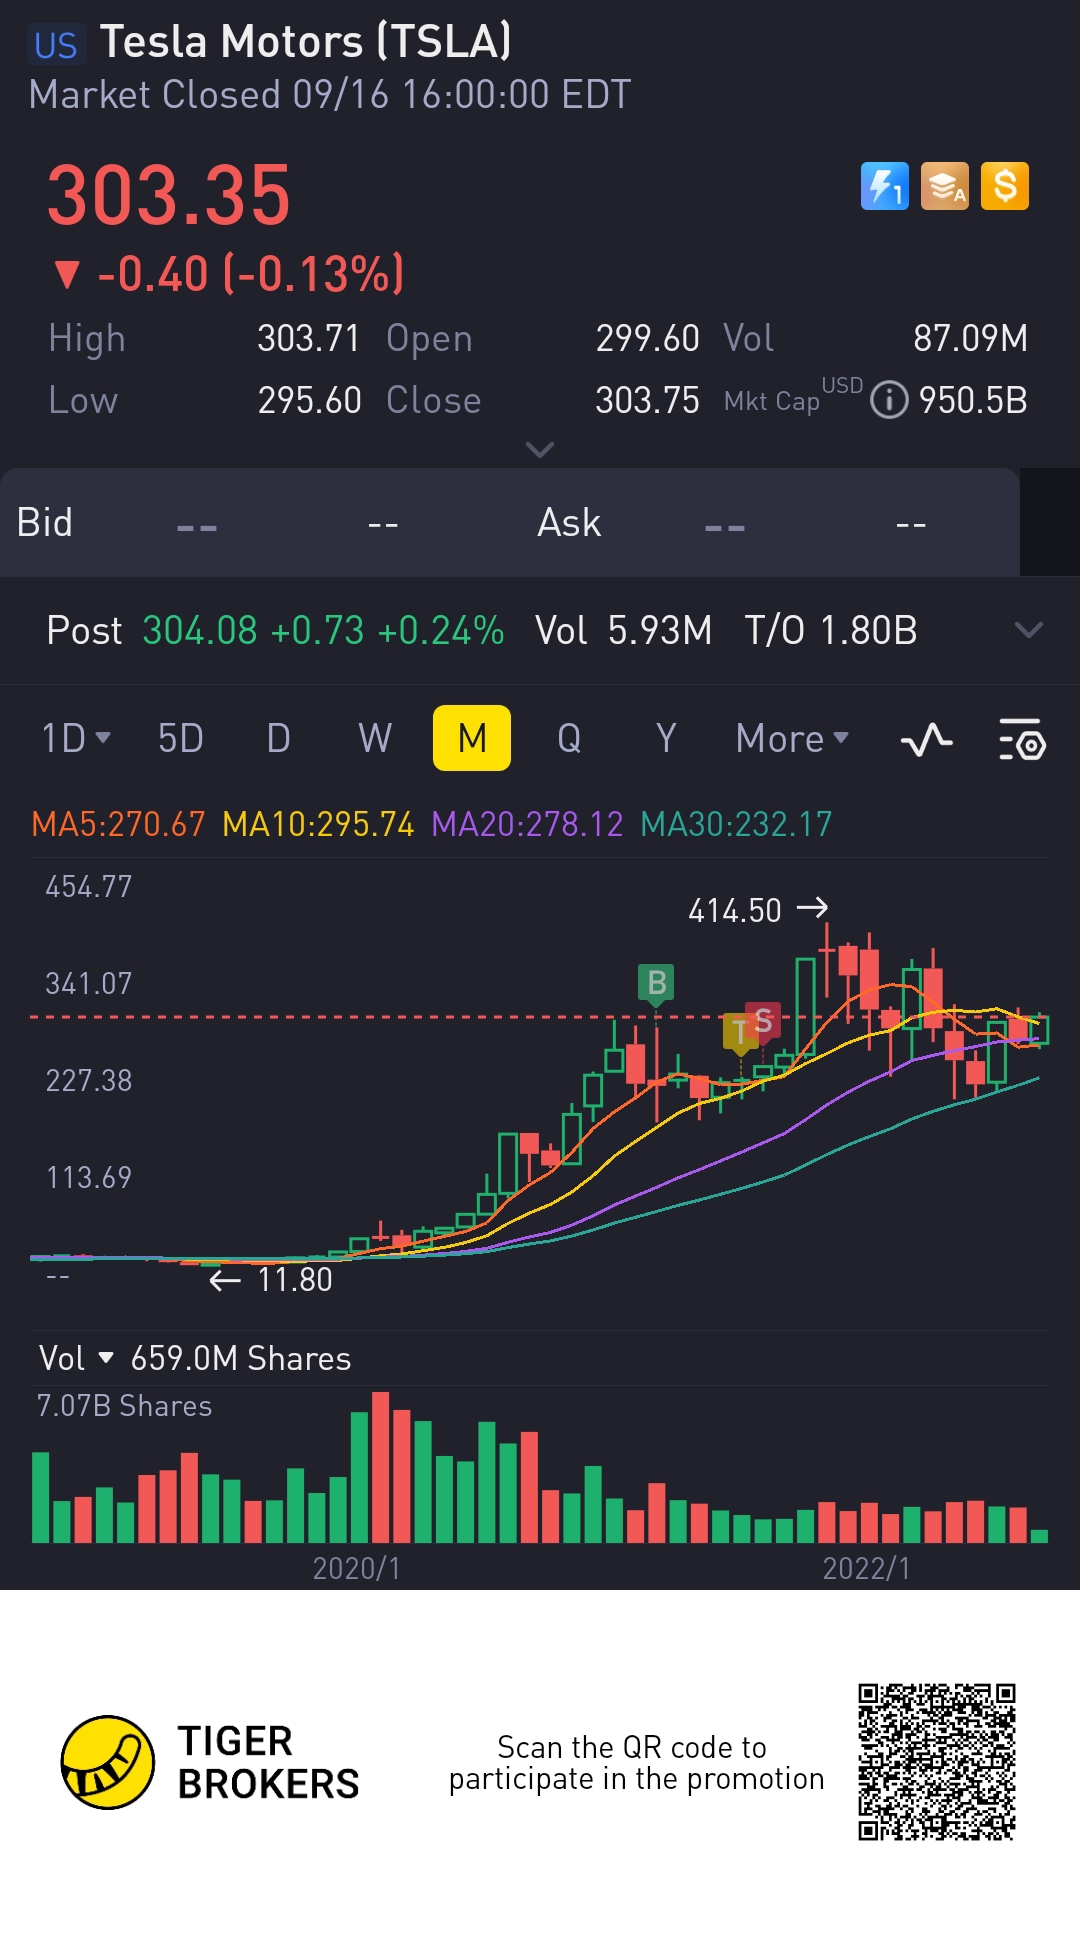This screenshot has width=1080, height=1935.
Task: Tap the 303.35 last price
Action: click(169, 195)
